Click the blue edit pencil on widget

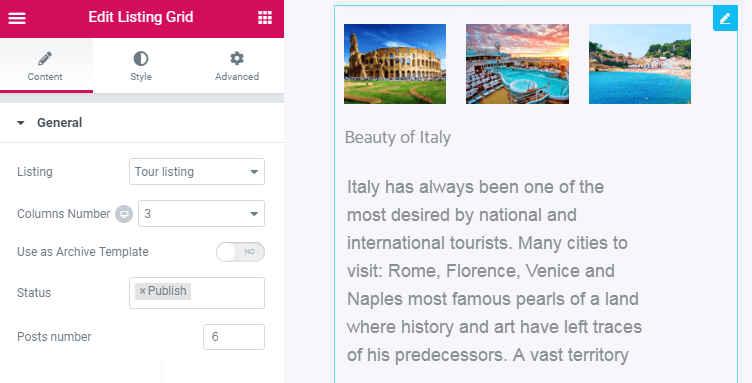(x=725, y=19)
